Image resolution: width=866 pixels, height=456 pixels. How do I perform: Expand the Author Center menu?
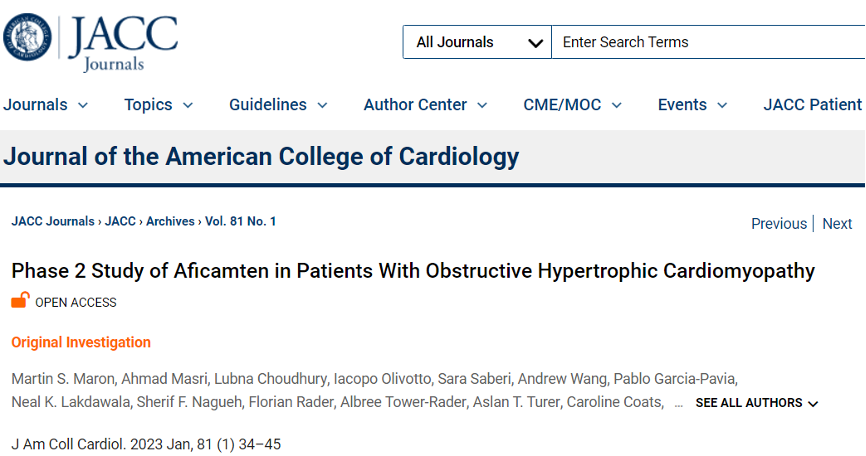coord(425,104)
